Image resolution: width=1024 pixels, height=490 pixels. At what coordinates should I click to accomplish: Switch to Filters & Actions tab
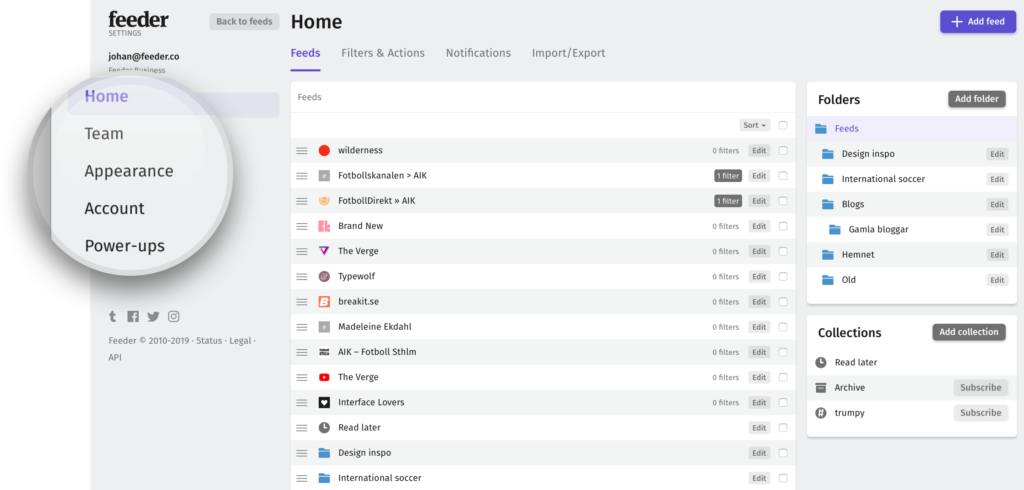[x=383, y=53]
